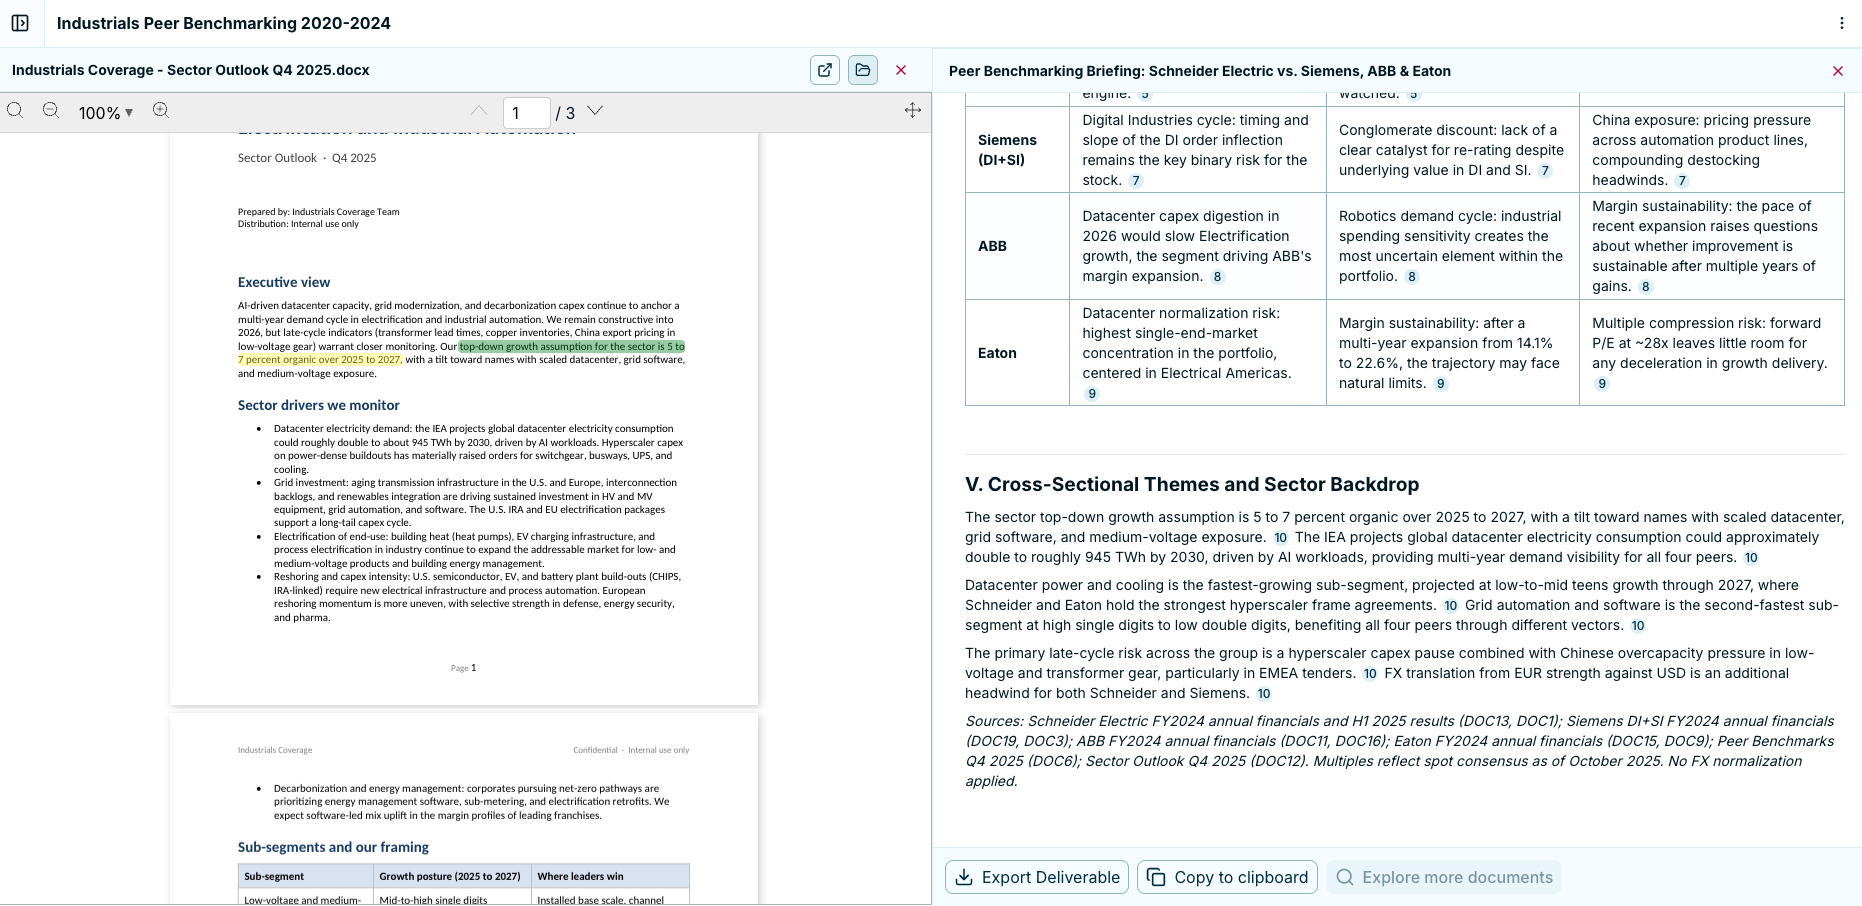Image resolution: width=1862 pixels, height=906 pixels.
Task: Click the highlighted top-down growth assumption text
Action: tap(571, 347)
